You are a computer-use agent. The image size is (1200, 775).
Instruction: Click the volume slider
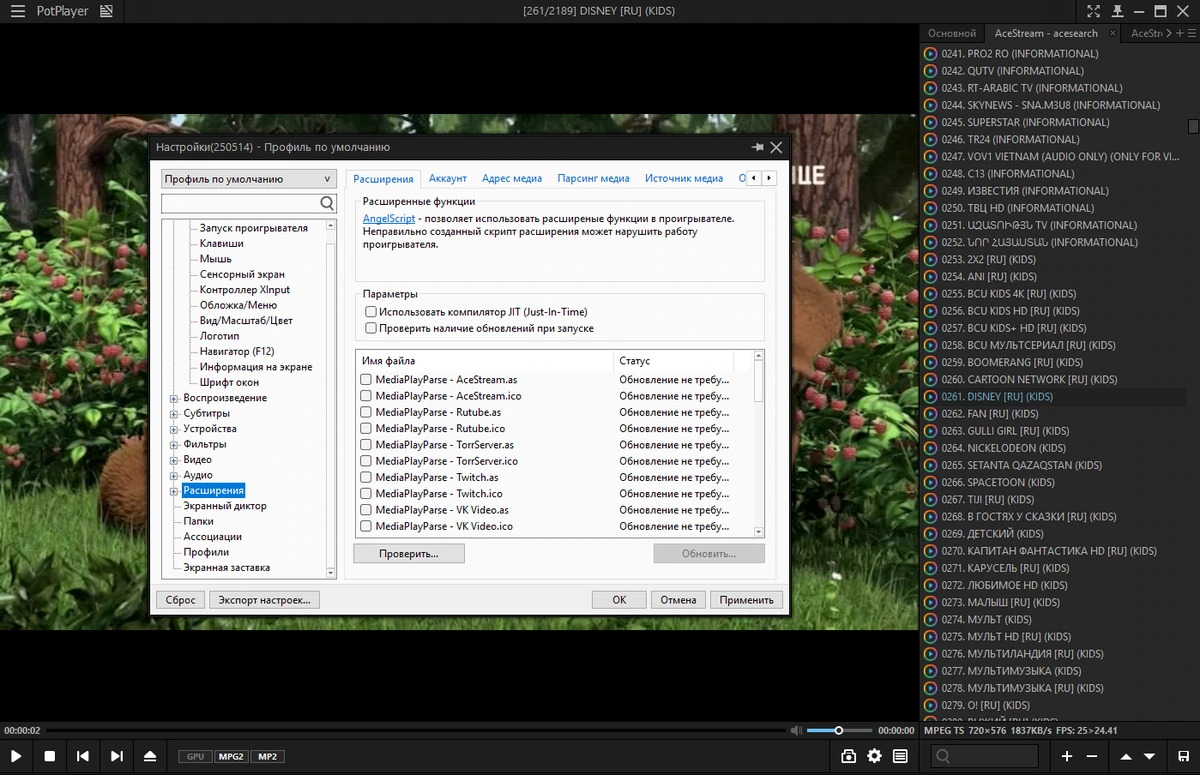(x=840, y=730)
